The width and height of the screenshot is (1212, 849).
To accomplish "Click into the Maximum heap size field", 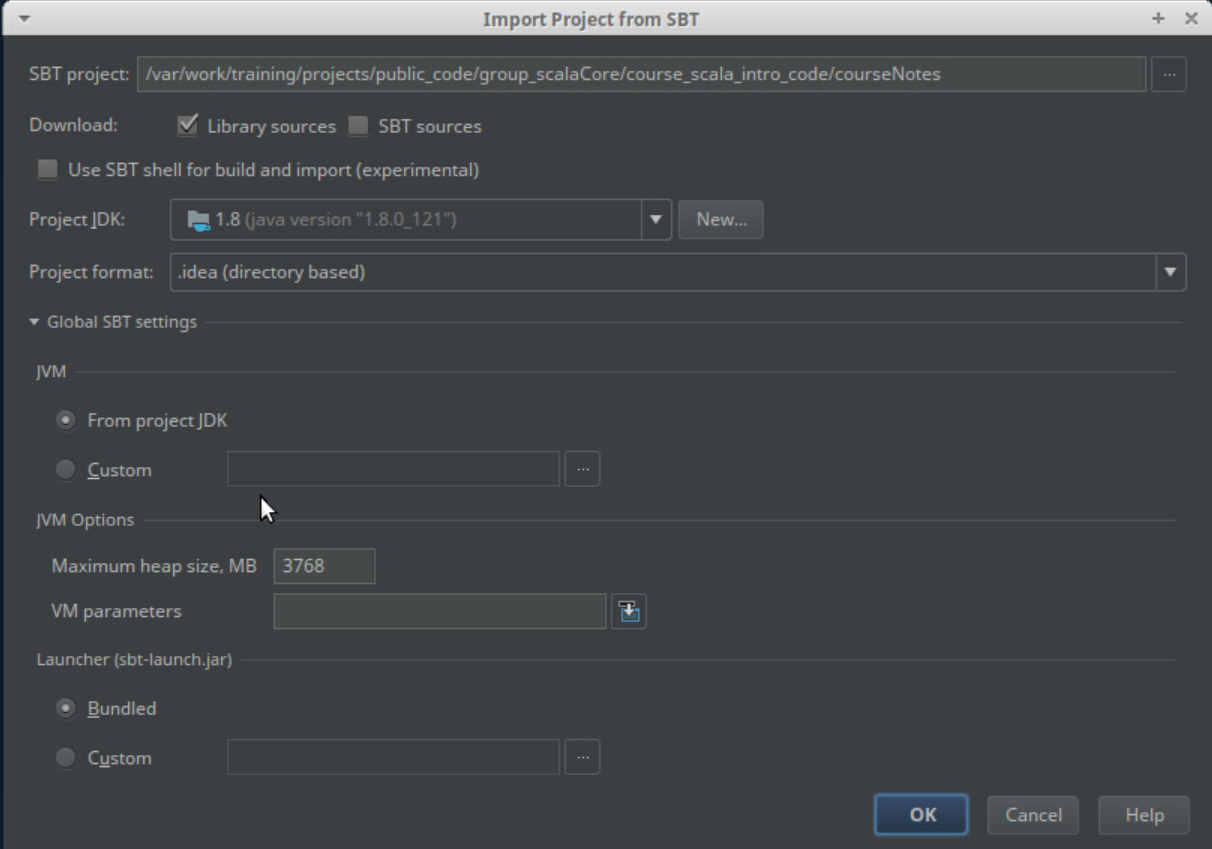I will tap(324, 566).
